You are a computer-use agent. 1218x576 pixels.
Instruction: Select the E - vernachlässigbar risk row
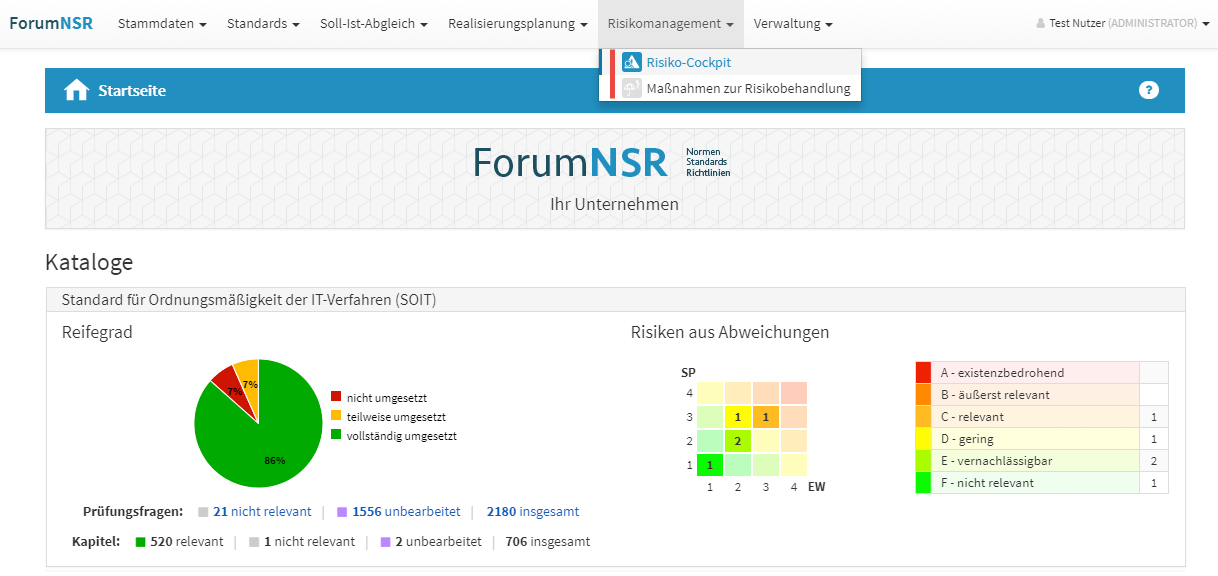(1042, 460)
